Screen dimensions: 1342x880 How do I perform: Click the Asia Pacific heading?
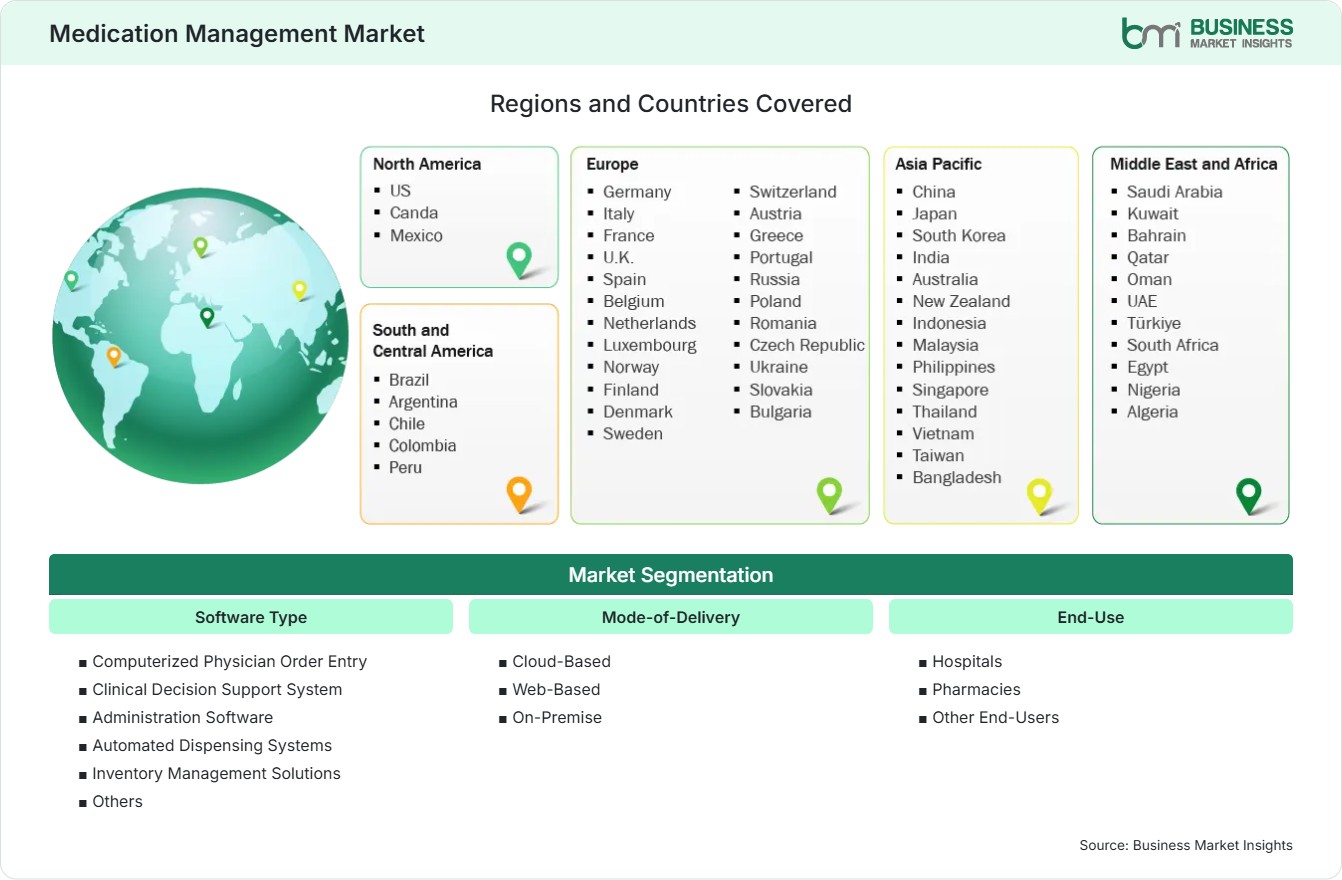(x=939, y=164)
